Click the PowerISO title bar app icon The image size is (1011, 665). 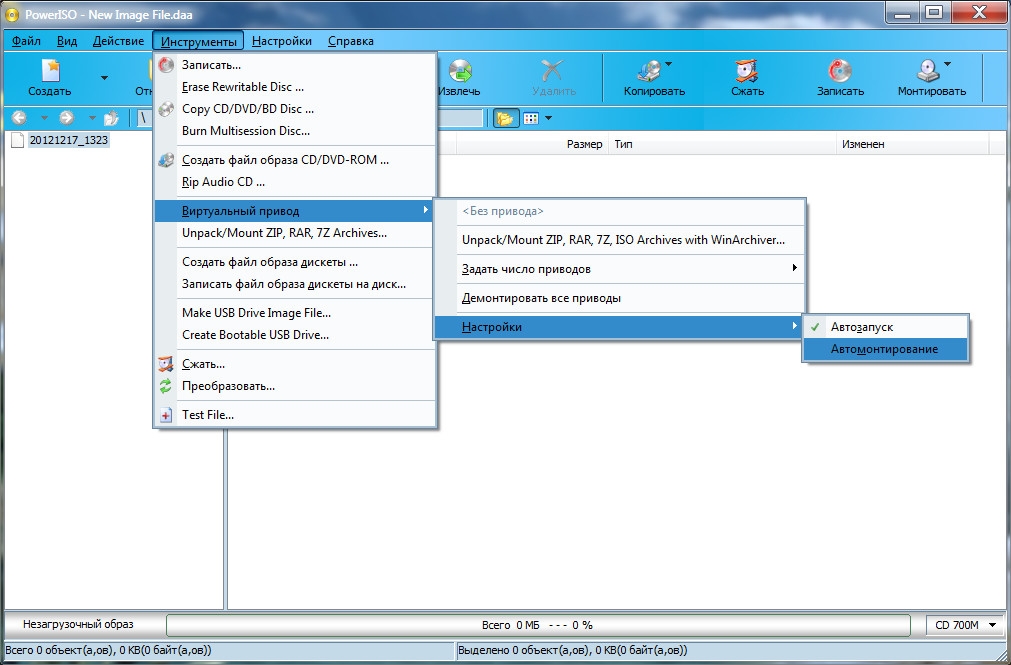(12, 14)
